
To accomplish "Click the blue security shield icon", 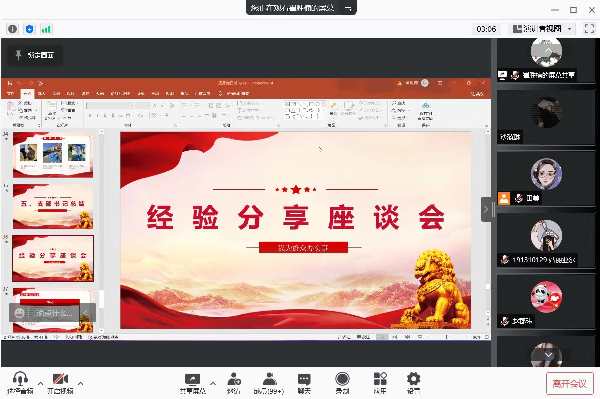I will coord(29,29).
